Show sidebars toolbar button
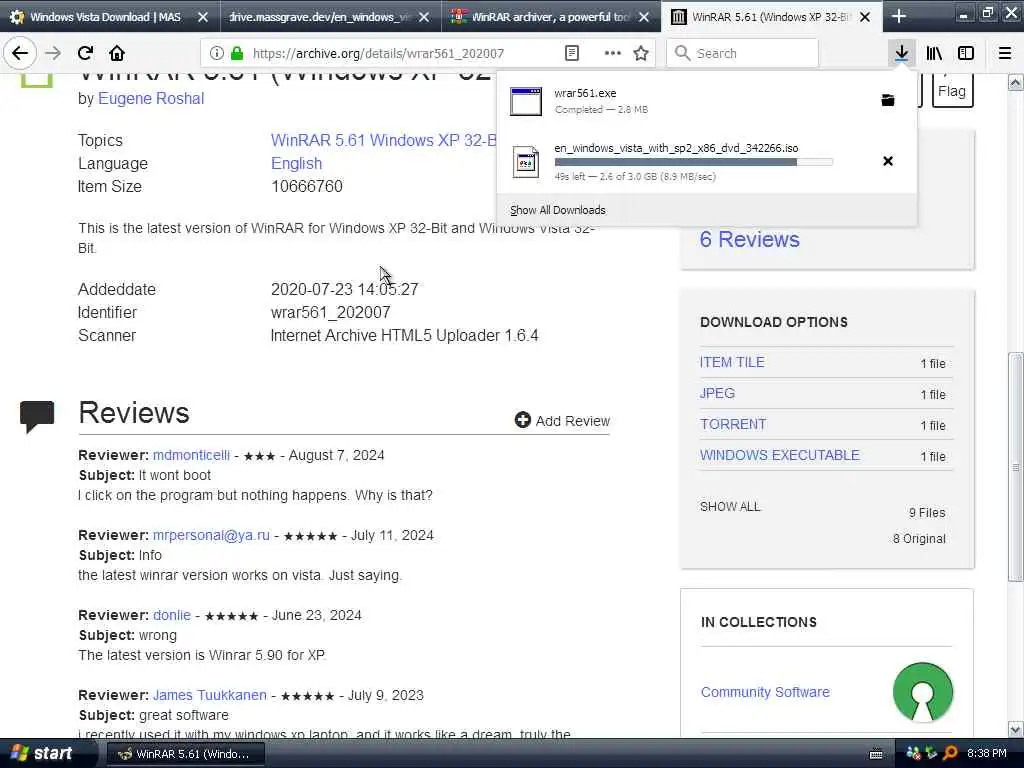The height and width of the screenshot is (768, 1024). [x=966, y=53]
